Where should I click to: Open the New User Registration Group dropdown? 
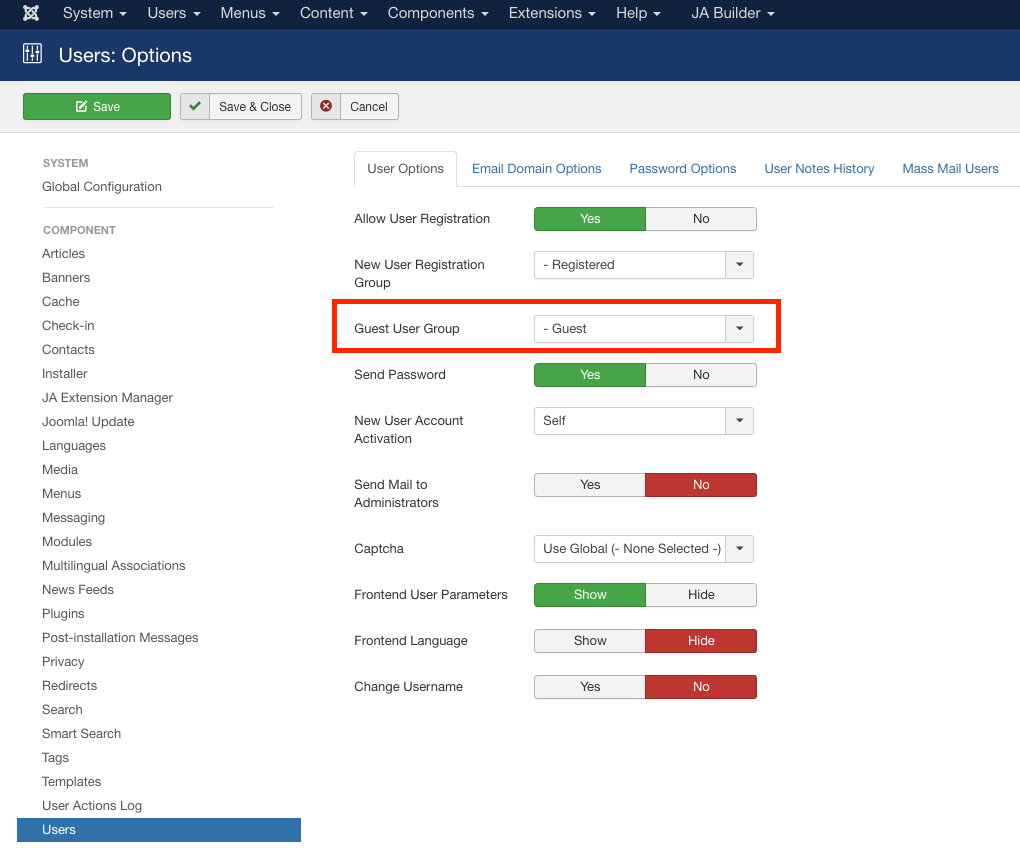click(739, 265)
